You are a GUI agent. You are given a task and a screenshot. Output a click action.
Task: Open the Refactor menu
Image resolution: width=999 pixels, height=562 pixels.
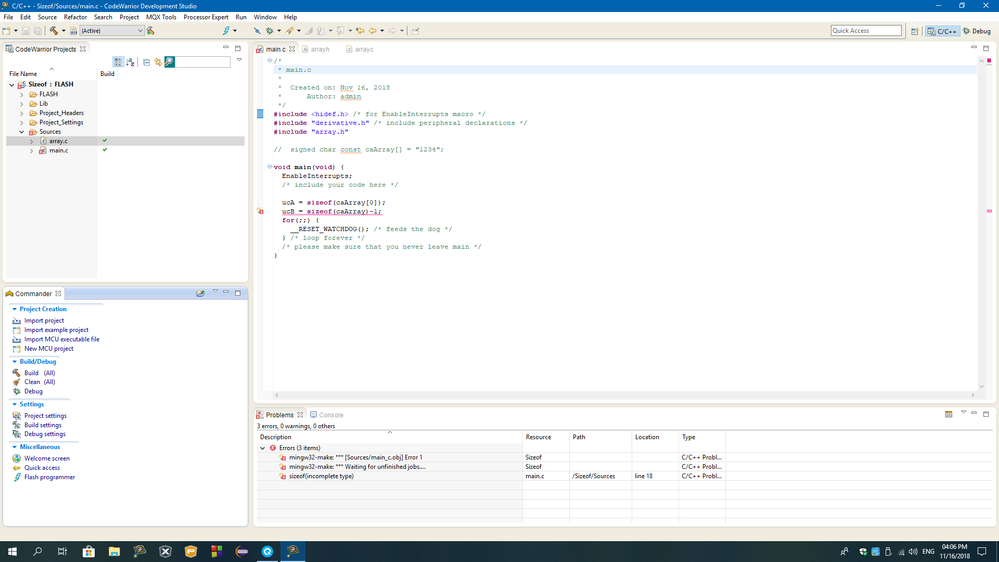coord(75,17)
